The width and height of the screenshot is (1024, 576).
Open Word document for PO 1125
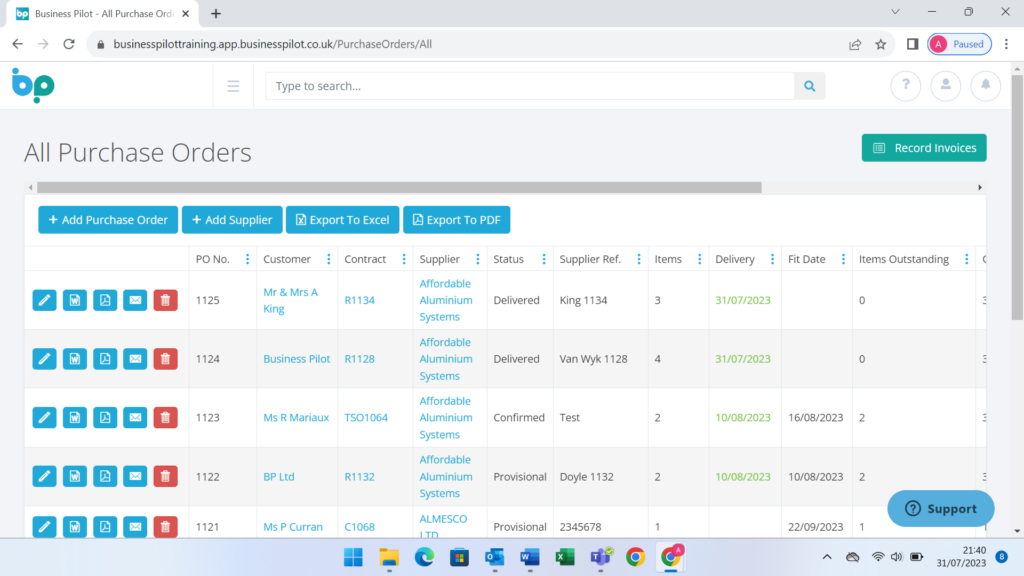coord(74,300)
